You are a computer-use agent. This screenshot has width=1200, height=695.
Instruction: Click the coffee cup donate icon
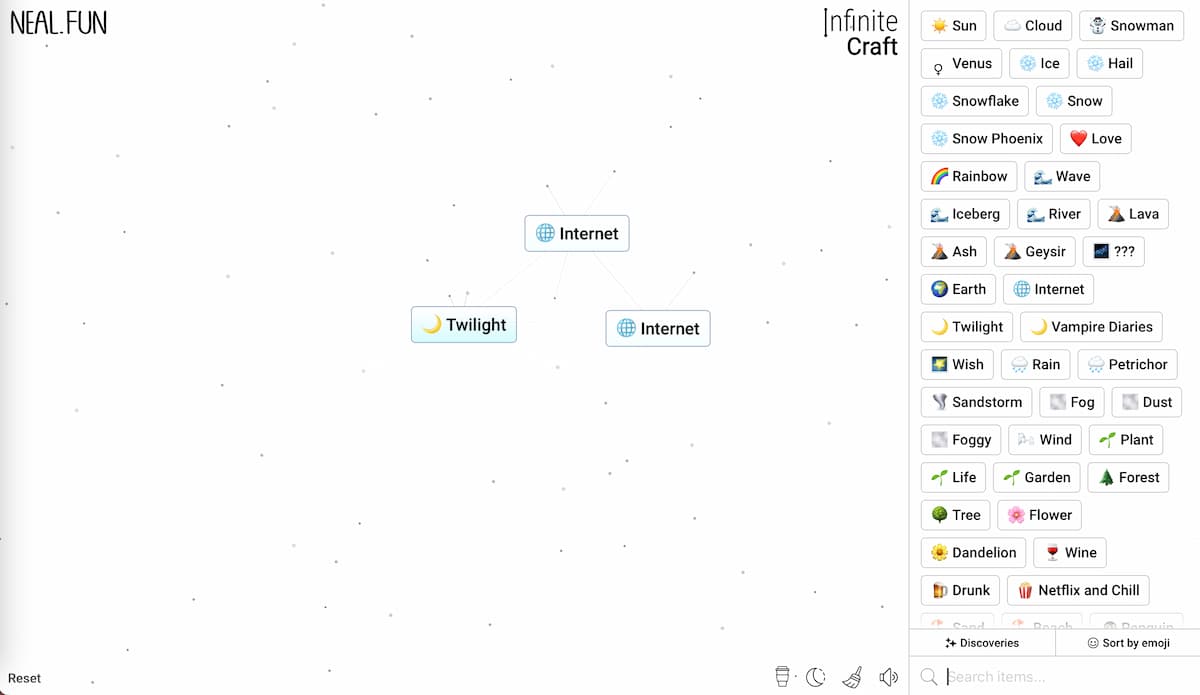tap(783, 677)
